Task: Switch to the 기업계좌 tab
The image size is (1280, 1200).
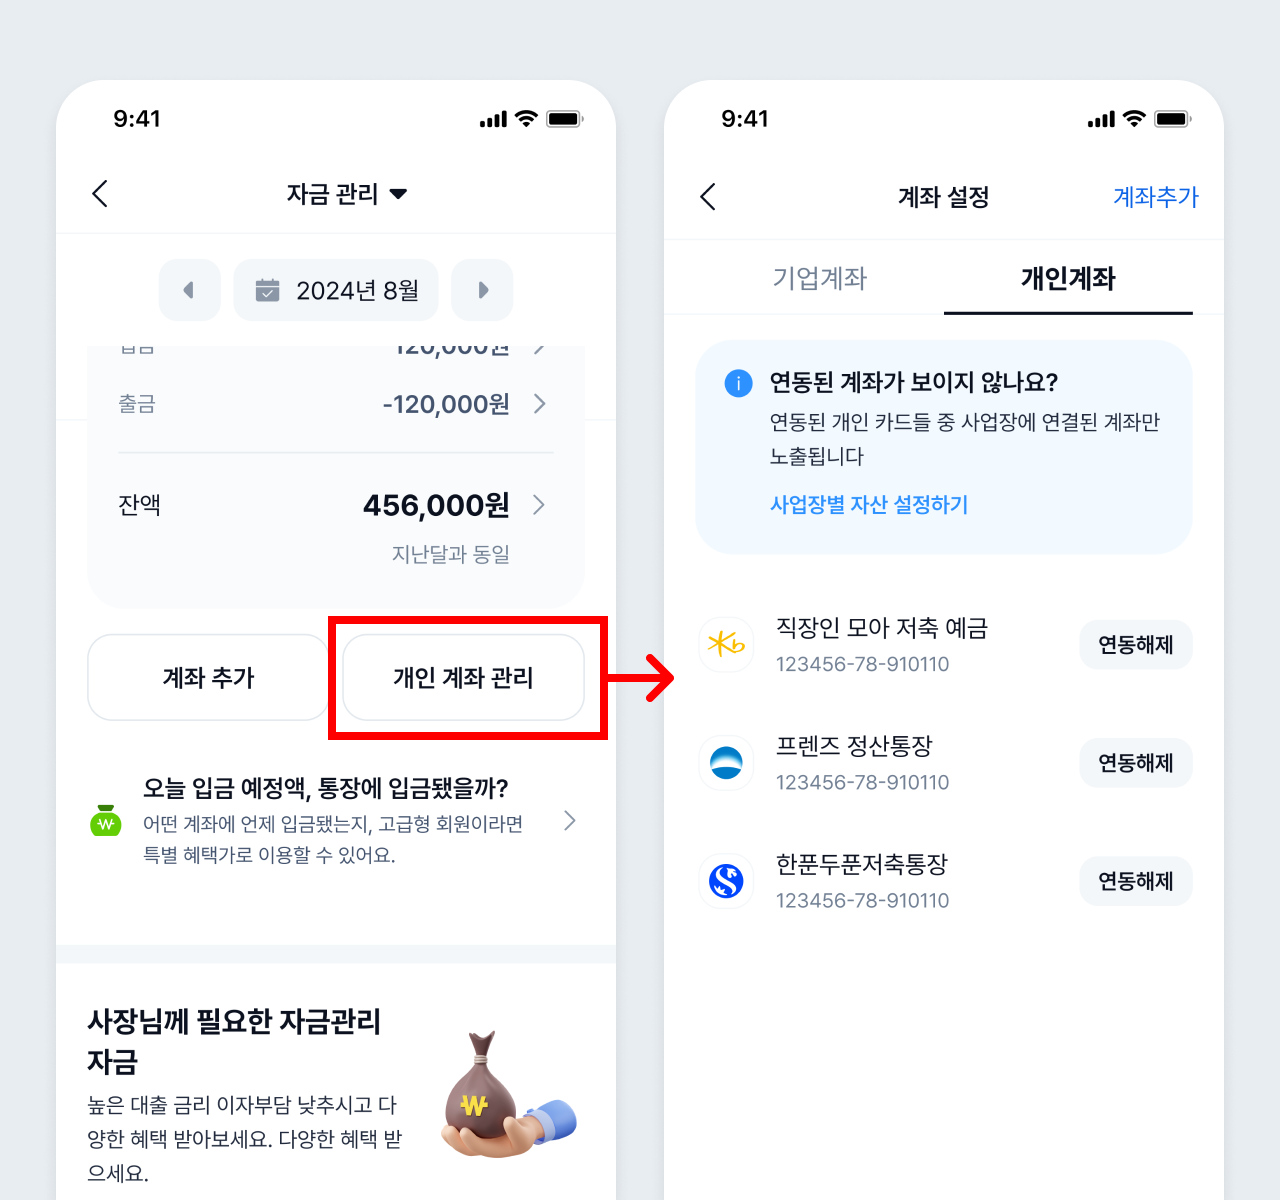Action: click(x=819, y=278)
